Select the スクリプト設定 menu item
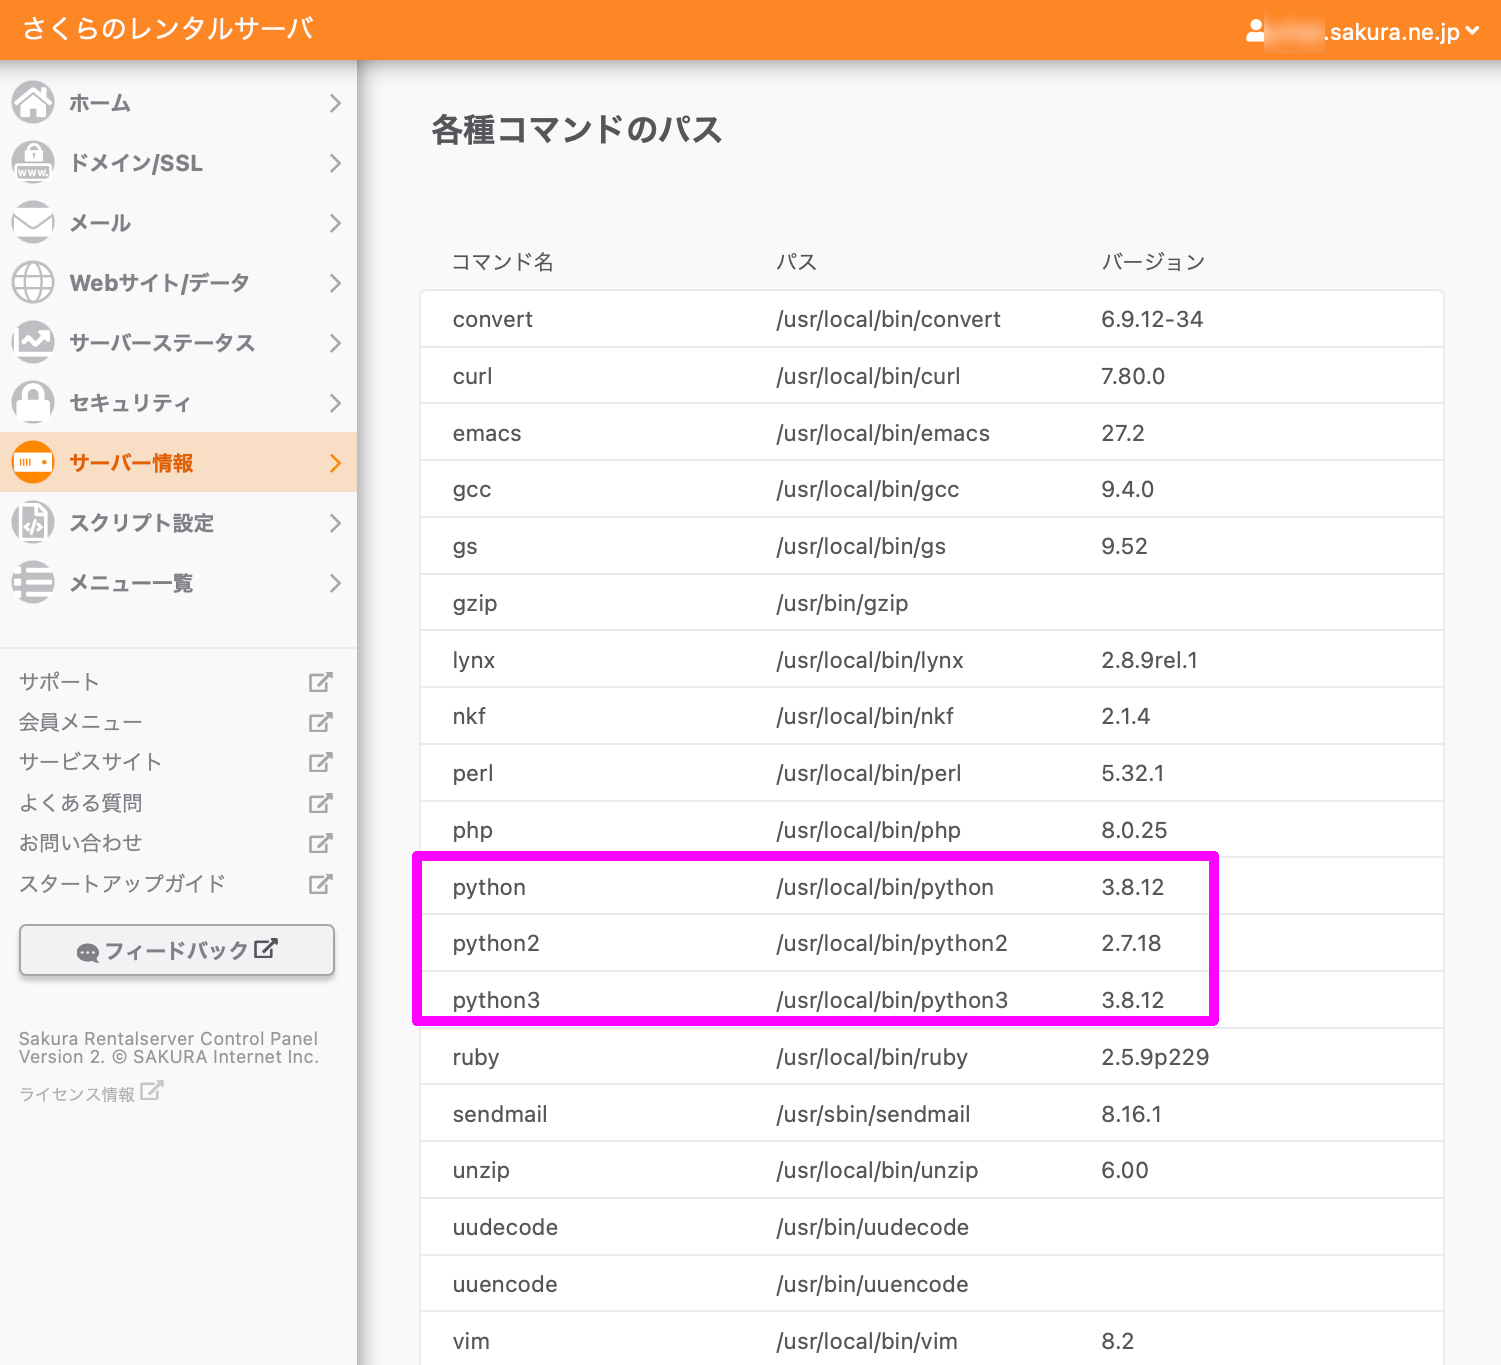This screenshot has width=1501, height=1365. click(178, 523)
